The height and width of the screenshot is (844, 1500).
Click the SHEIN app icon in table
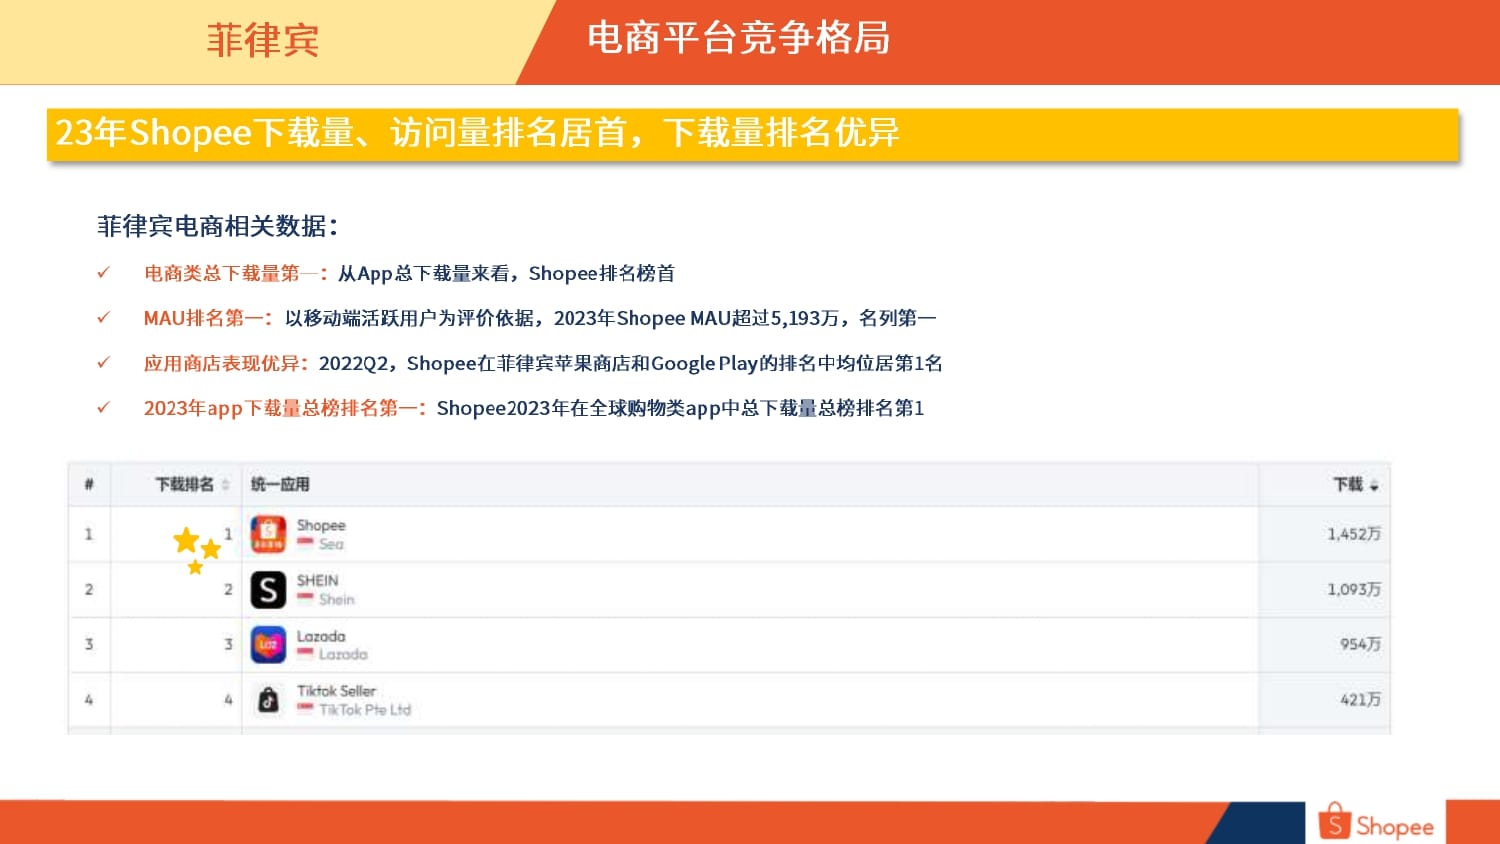[x=268, y=590]
